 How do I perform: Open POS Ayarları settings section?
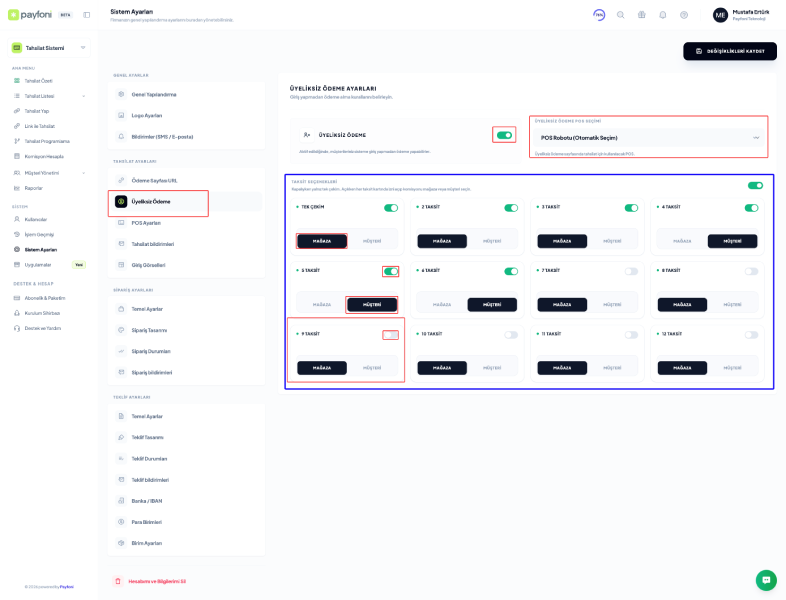tap(146, 223)
